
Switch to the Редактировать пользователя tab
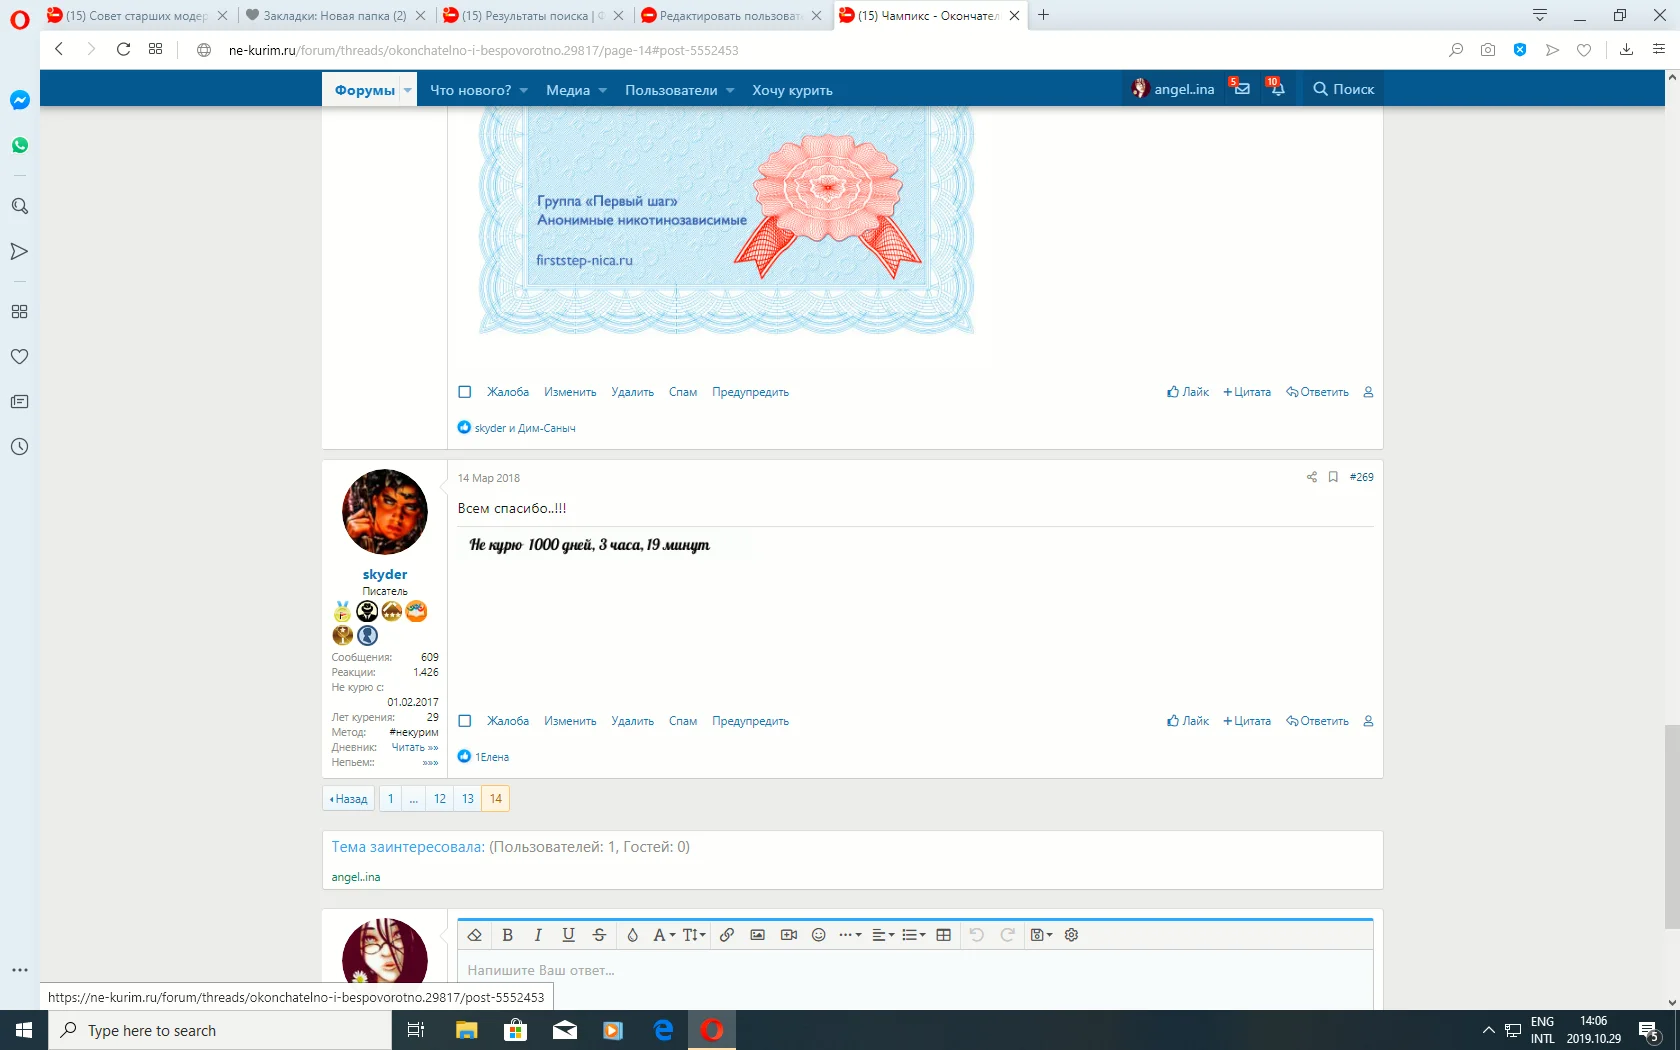tap(732, 15)
